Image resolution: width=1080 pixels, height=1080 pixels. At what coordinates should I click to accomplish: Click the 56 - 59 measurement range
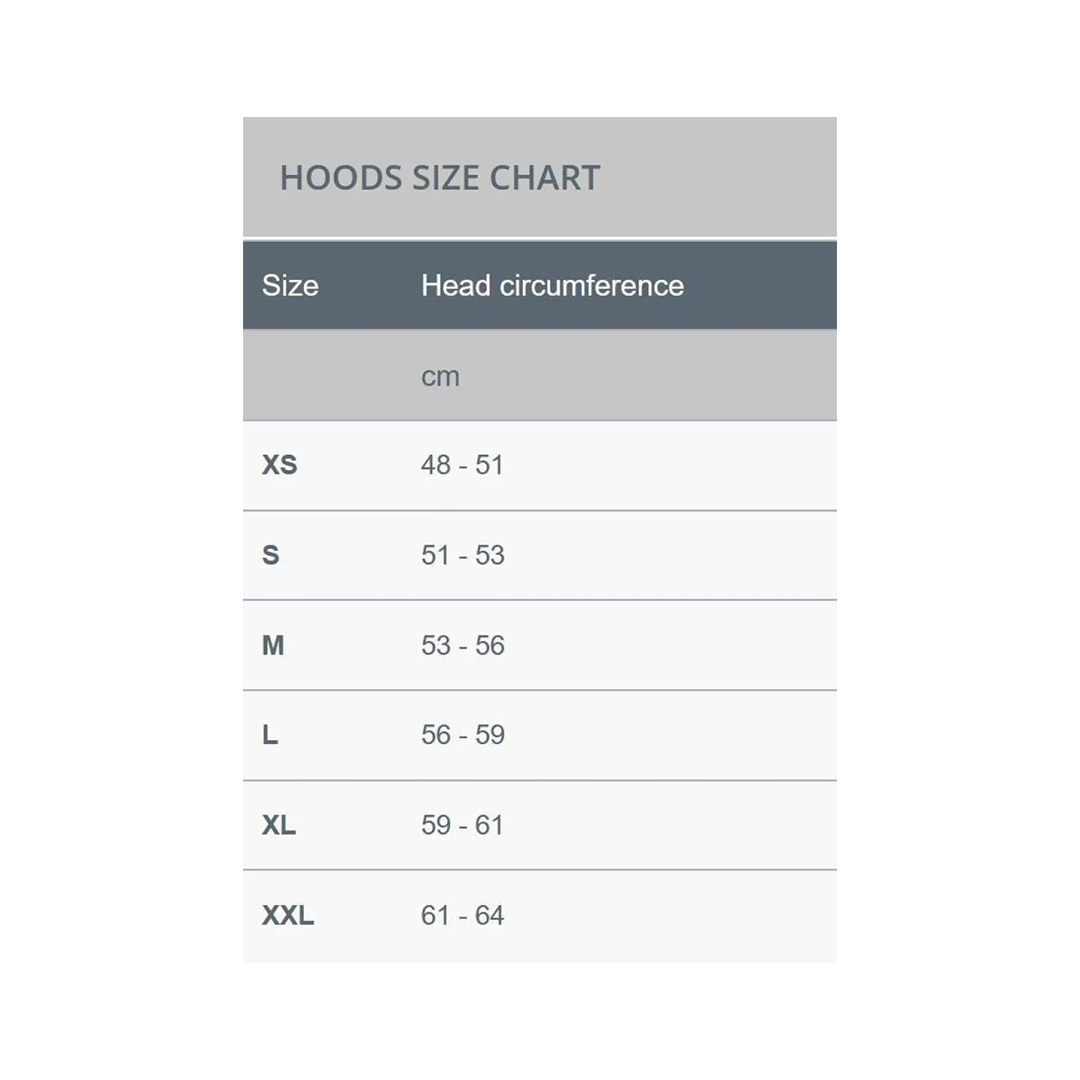coord(463,735)
